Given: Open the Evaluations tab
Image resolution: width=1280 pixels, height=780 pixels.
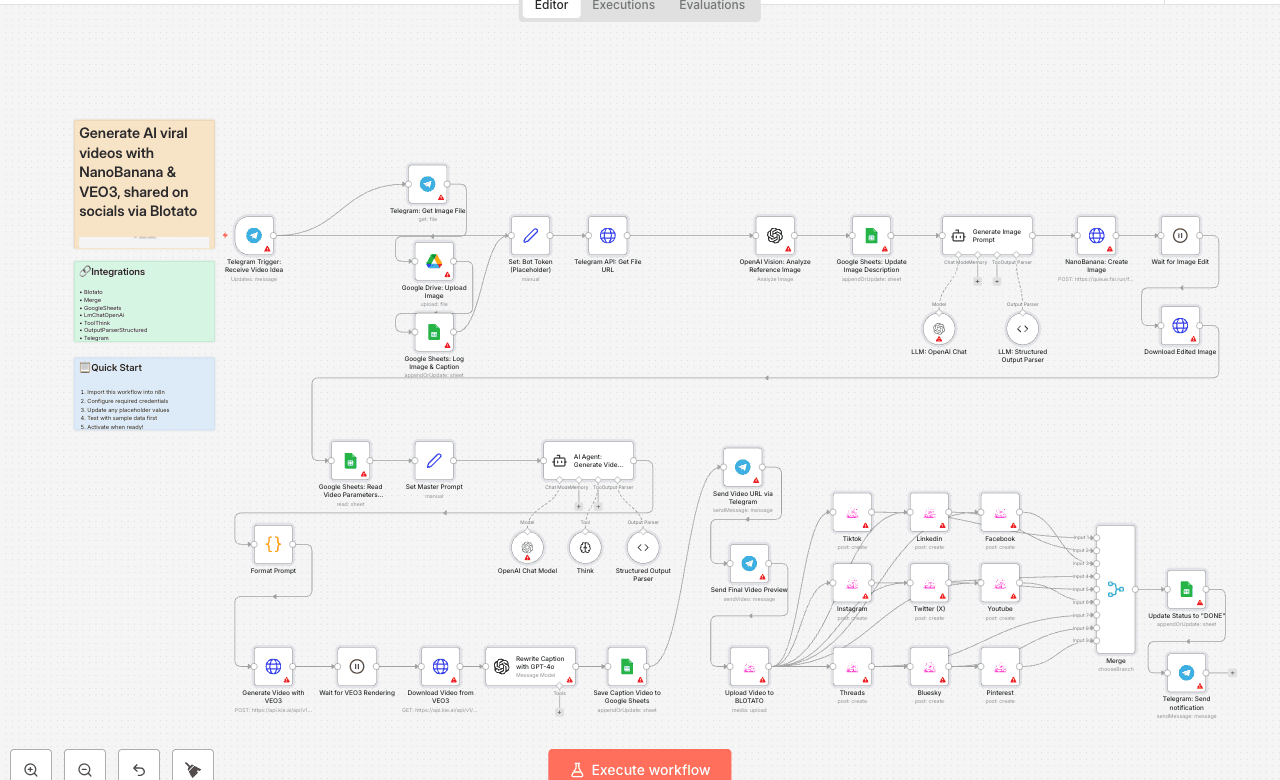Looking at the screenshot, I should 711,6.
